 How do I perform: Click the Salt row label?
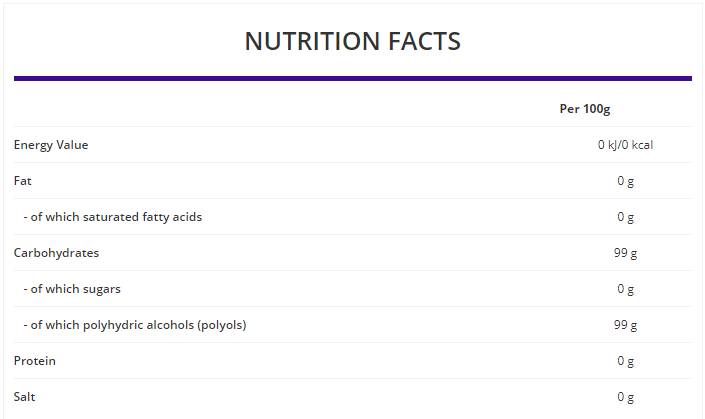(x=25, y=397)
